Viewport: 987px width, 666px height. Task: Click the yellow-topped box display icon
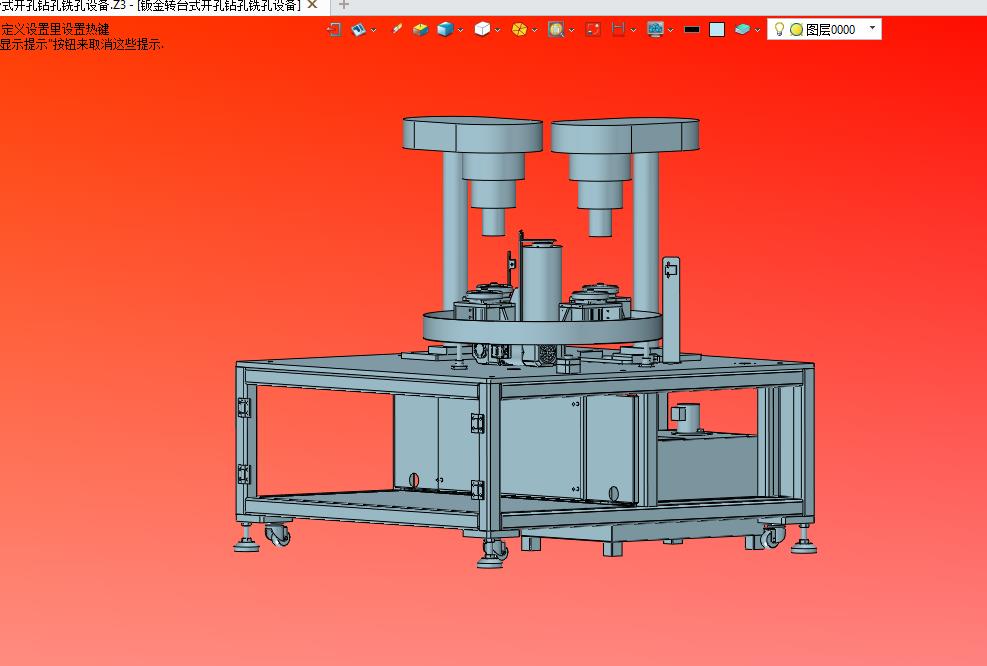point(420,30)
